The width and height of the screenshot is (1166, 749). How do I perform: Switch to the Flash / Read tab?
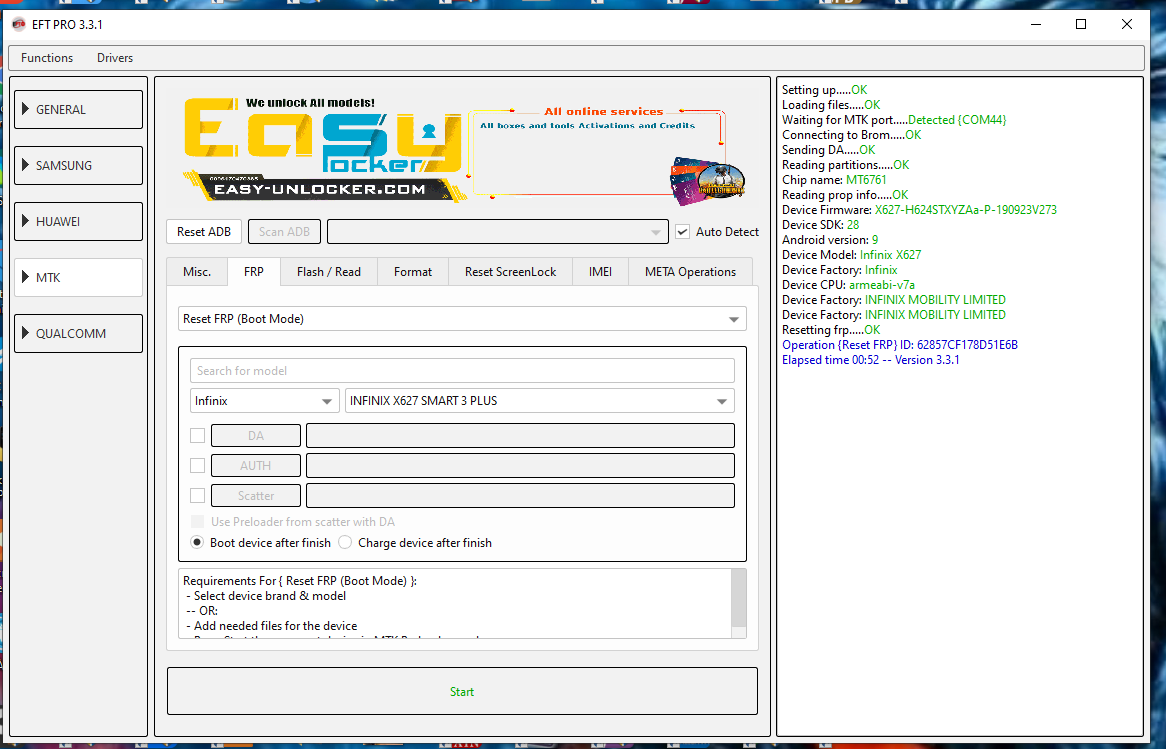329,271
